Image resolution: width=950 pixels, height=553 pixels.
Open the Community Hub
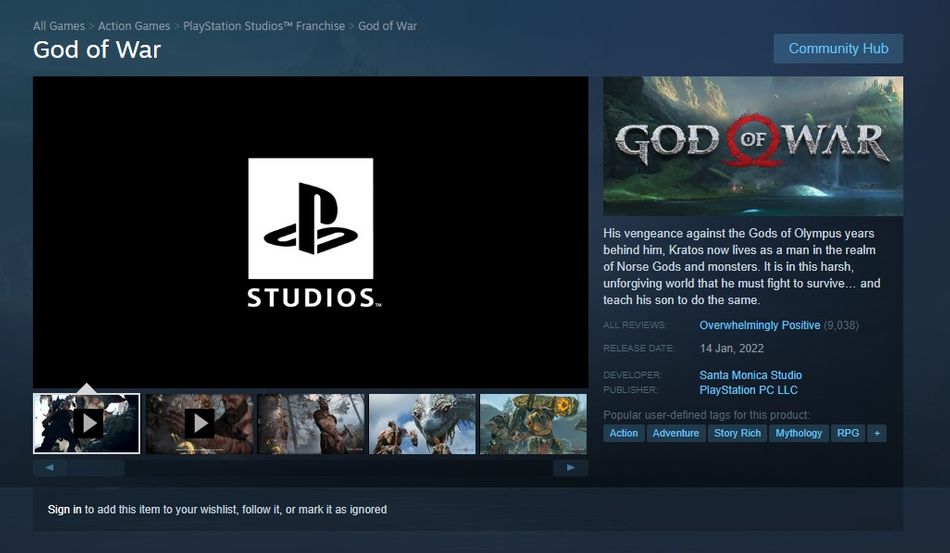(838, 48)
